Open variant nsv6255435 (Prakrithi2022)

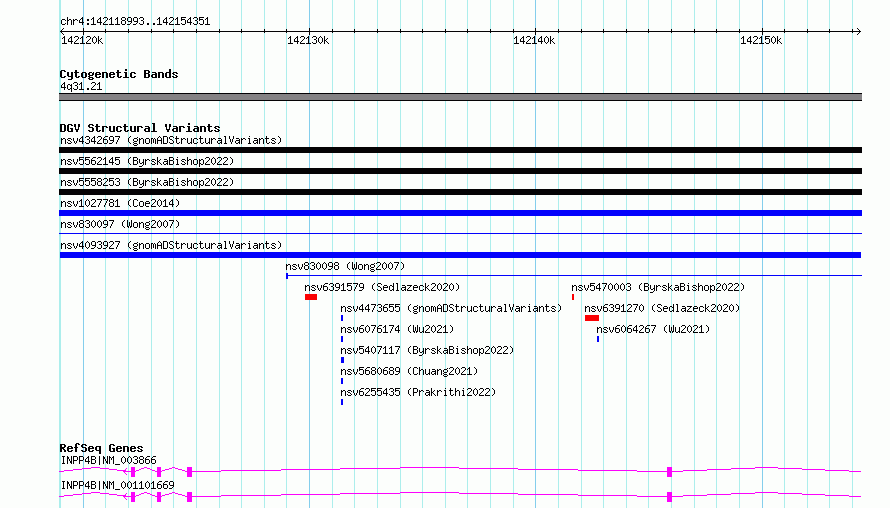(x=418, y=392)
